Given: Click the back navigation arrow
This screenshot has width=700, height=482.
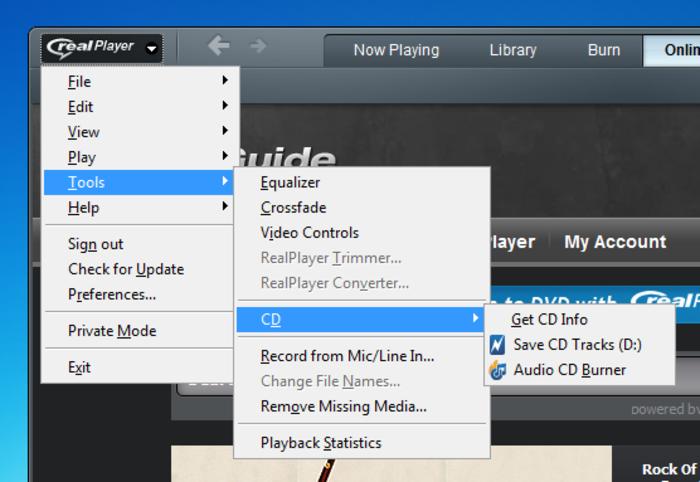Looking at the screenshot, I should coord(219,46).
